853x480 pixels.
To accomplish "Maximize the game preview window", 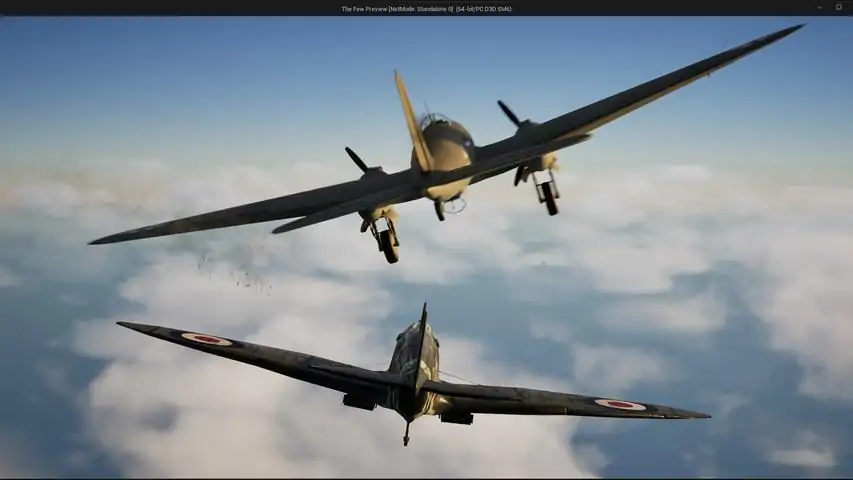I will click(x=838, y=7).
